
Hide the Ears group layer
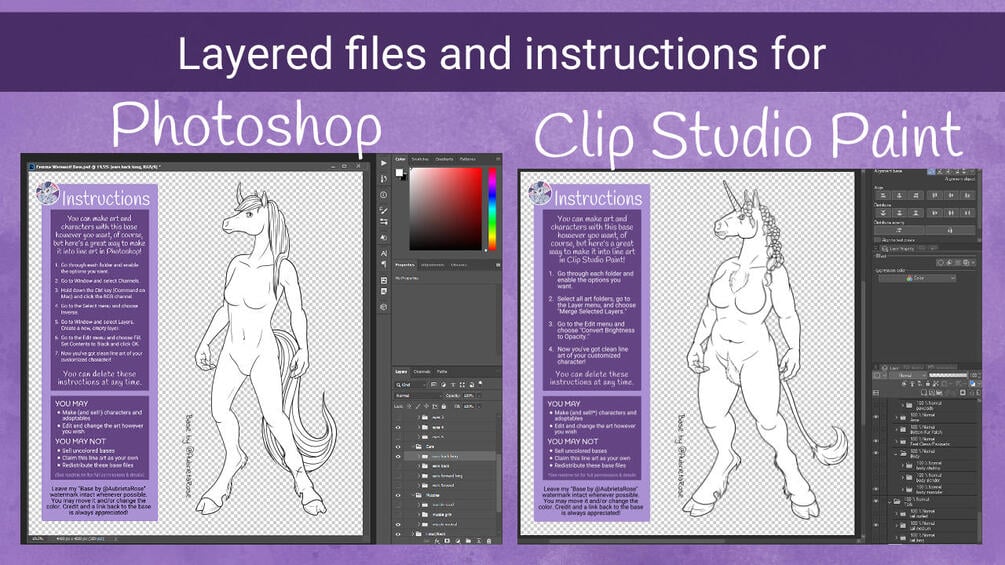click(x=398, y=446)
